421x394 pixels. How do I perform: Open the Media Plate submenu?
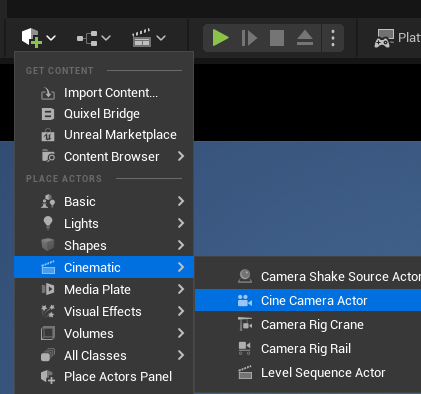click(104, 289)
